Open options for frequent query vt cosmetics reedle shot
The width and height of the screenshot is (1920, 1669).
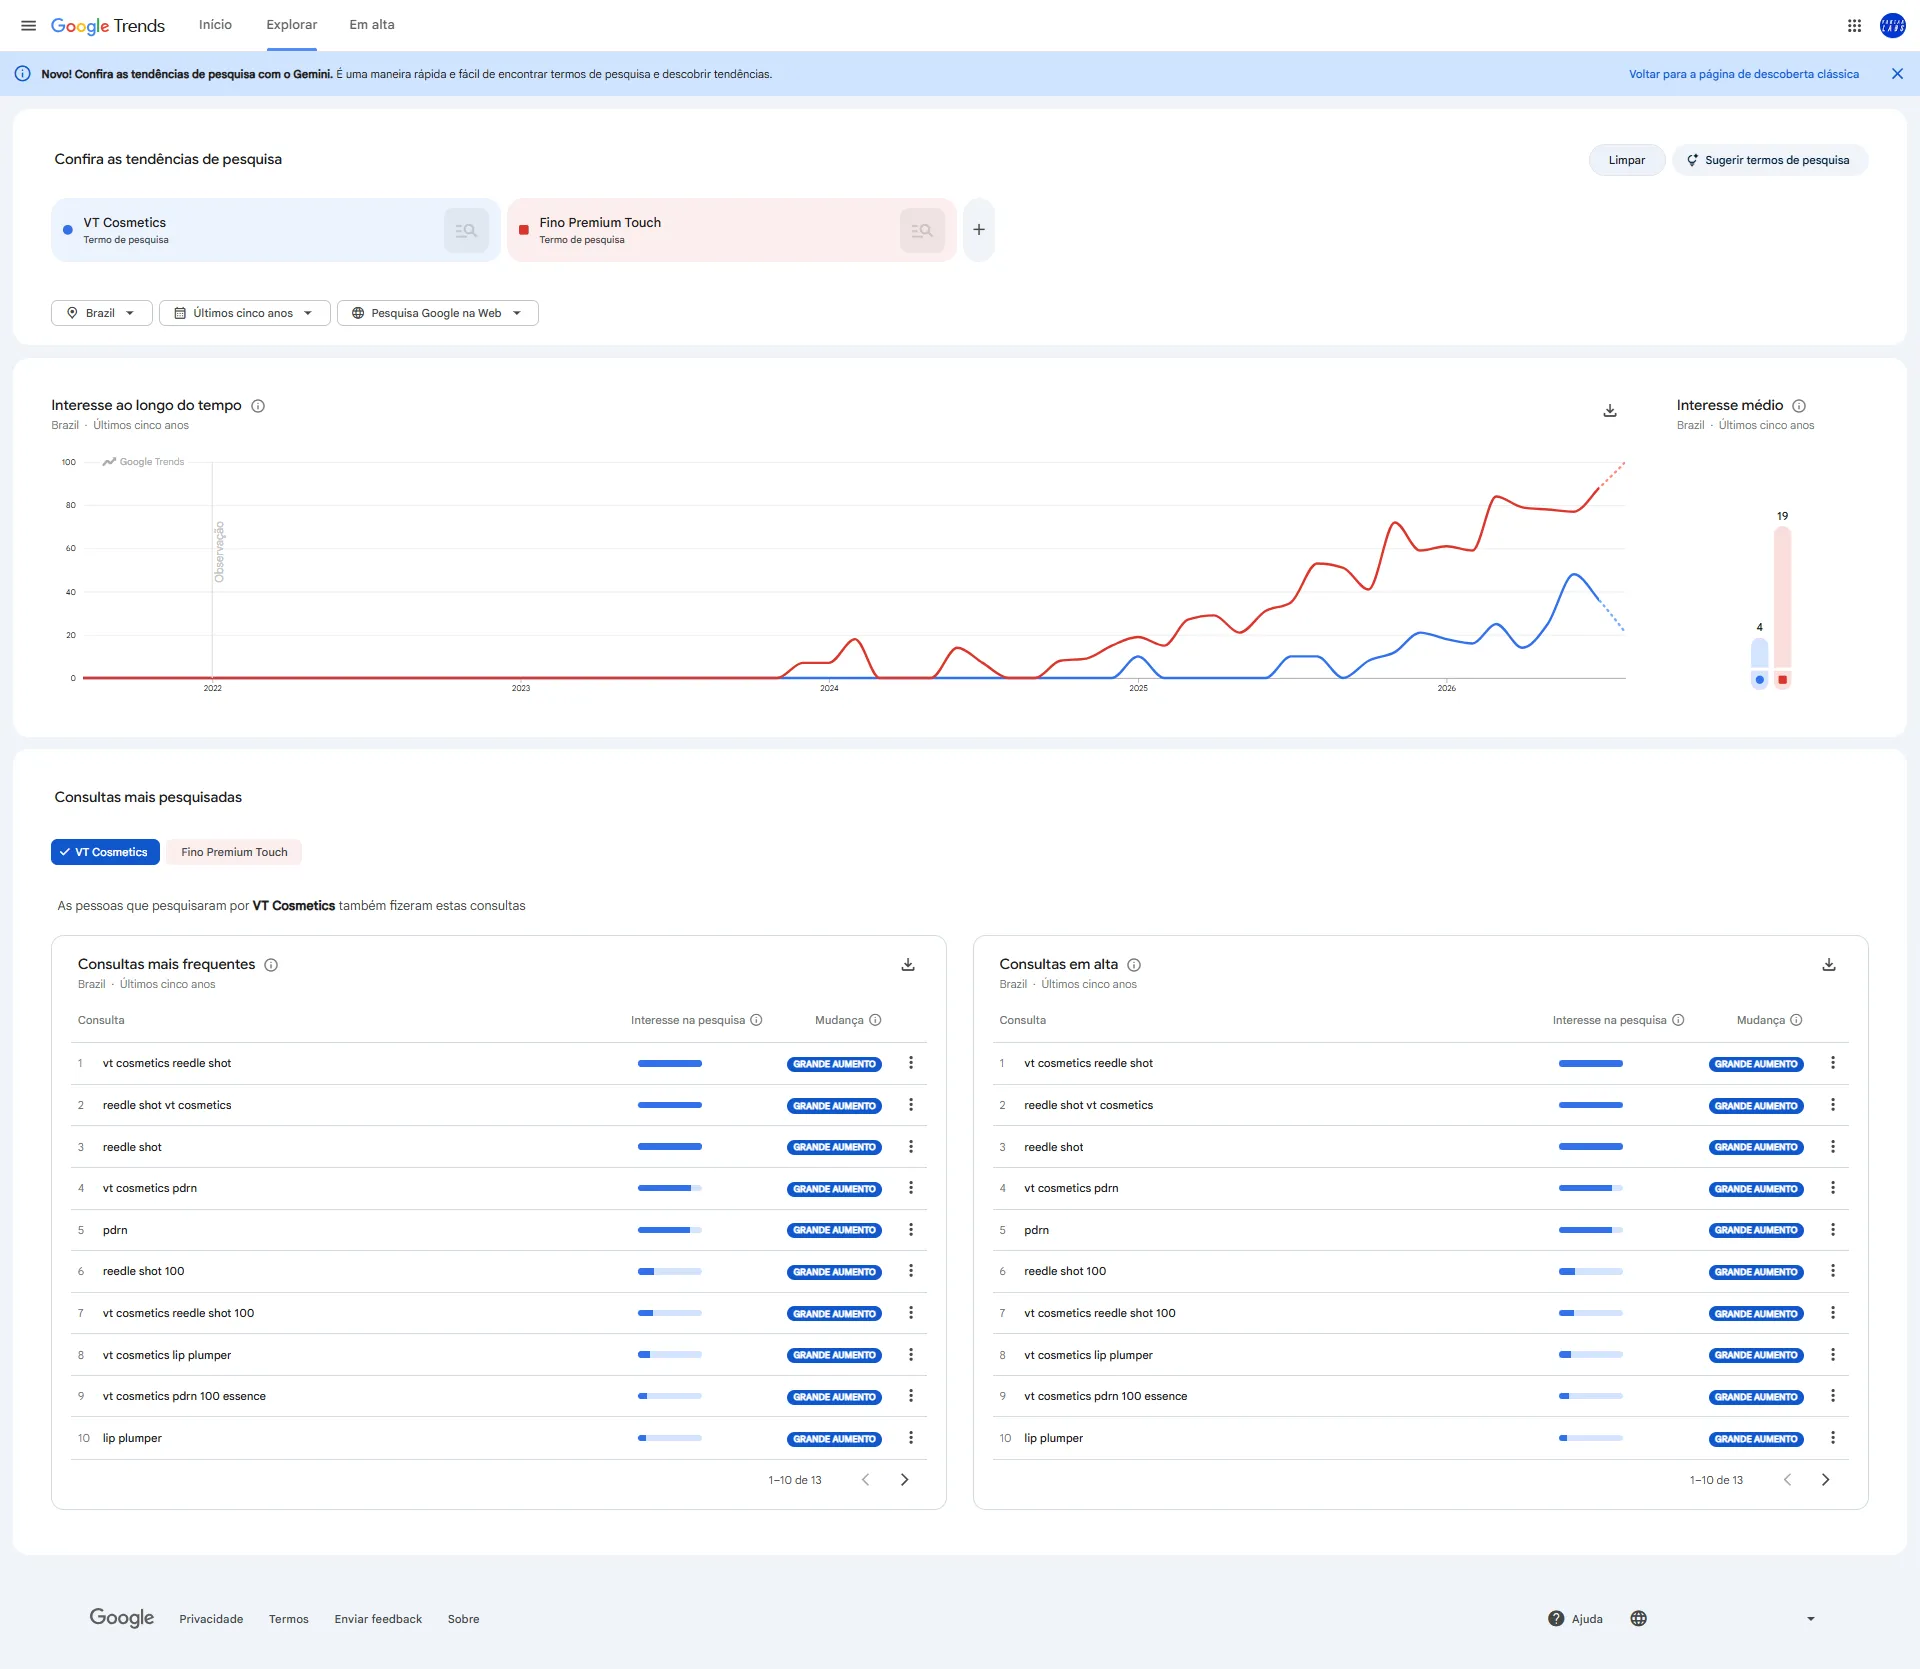pos(911,1063)
